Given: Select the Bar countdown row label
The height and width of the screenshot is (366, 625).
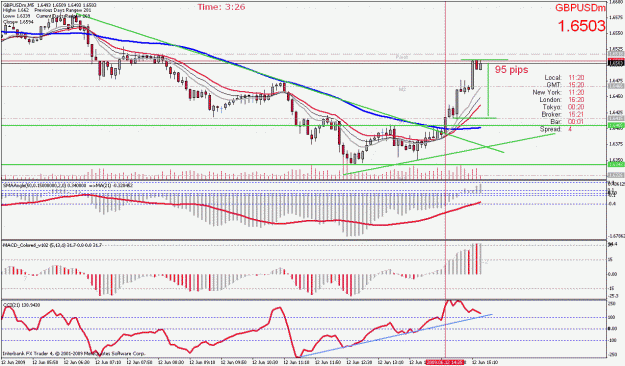Looking at the screenshot, I should click(x=556, y=122).
